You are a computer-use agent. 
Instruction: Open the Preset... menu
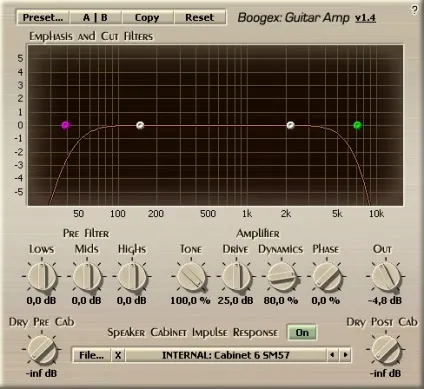43,17
